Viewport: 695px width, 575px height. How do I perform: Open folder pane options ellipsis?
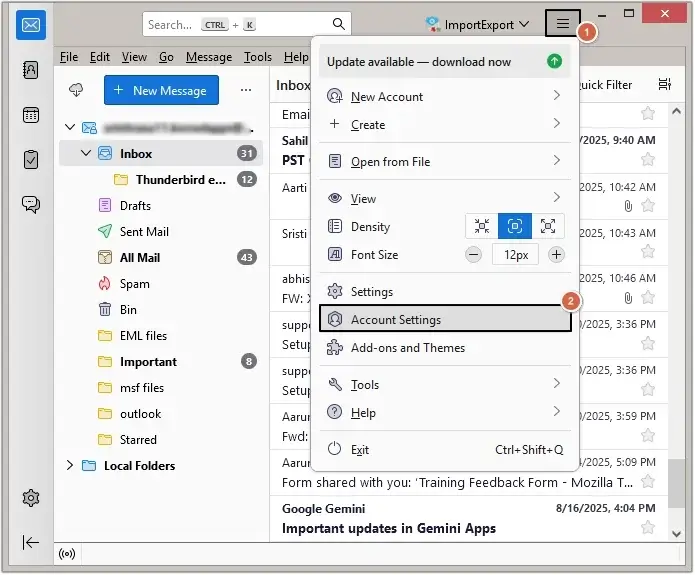246,90
